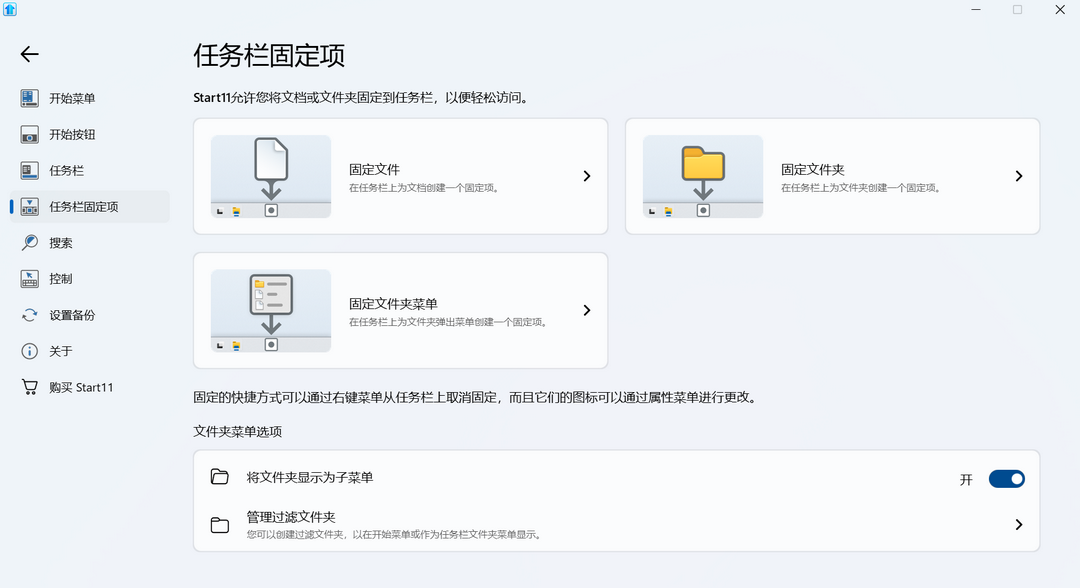Click the back arrow button
Viewport: 1080px width, 588px height.
tap(29, 54)
